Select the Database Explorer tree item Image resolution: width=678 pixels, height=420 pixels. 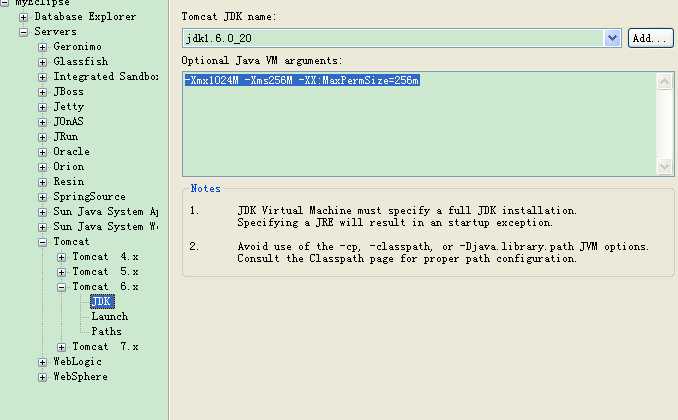click(85, 16)
